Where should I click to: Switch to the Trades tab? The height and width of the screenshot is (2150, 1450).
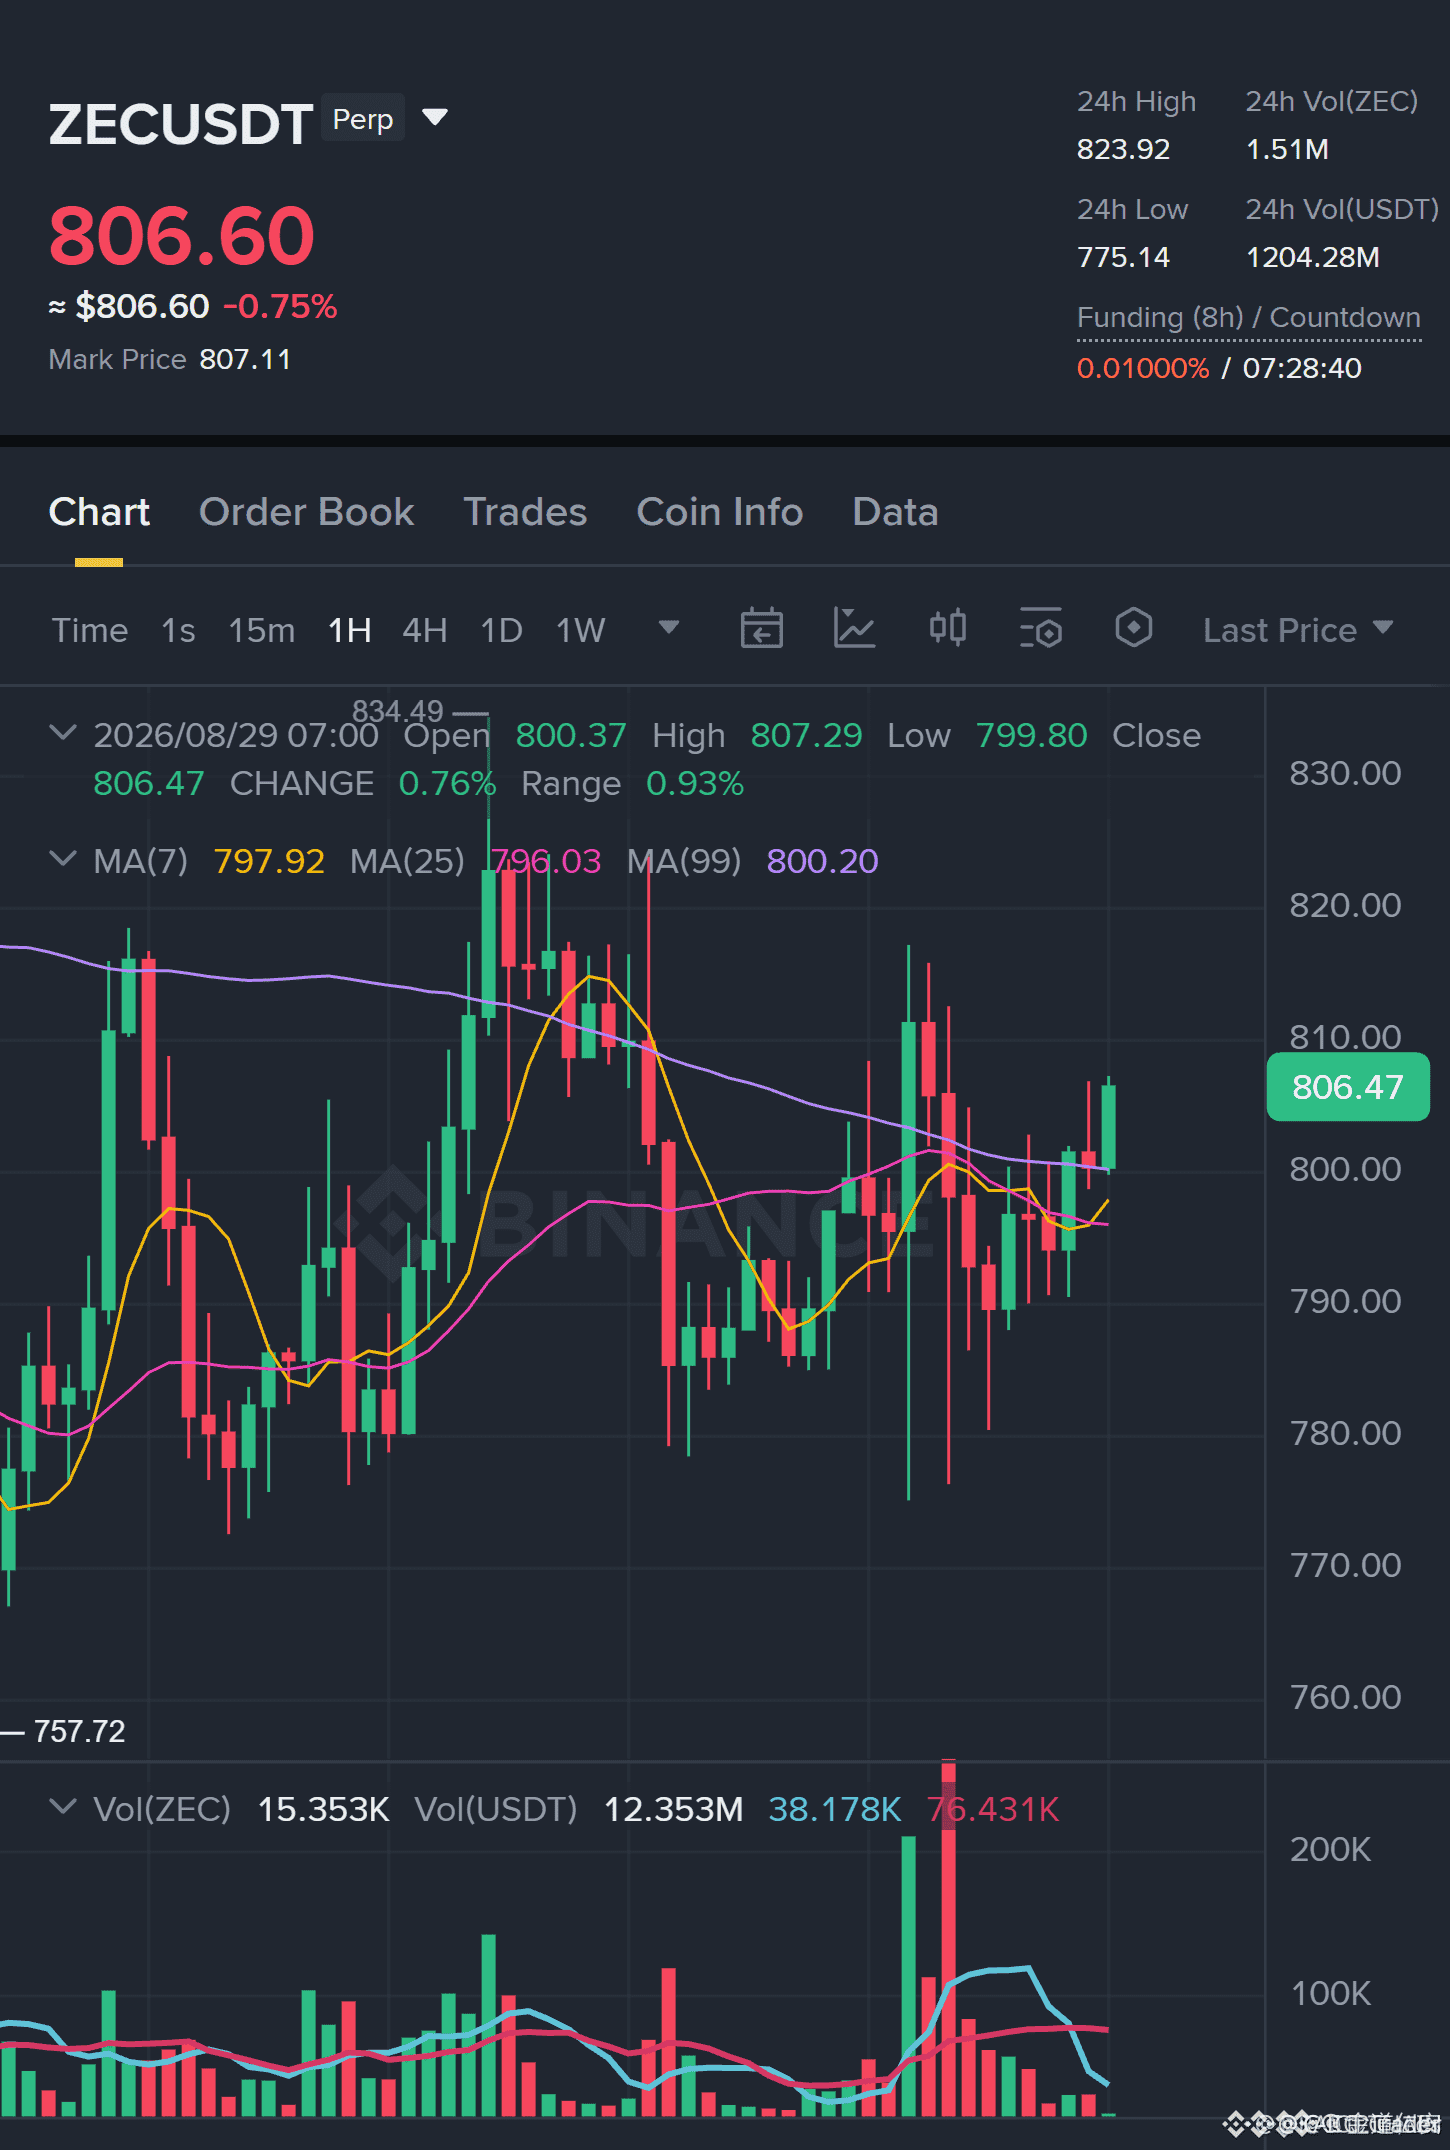pos(525,512)
